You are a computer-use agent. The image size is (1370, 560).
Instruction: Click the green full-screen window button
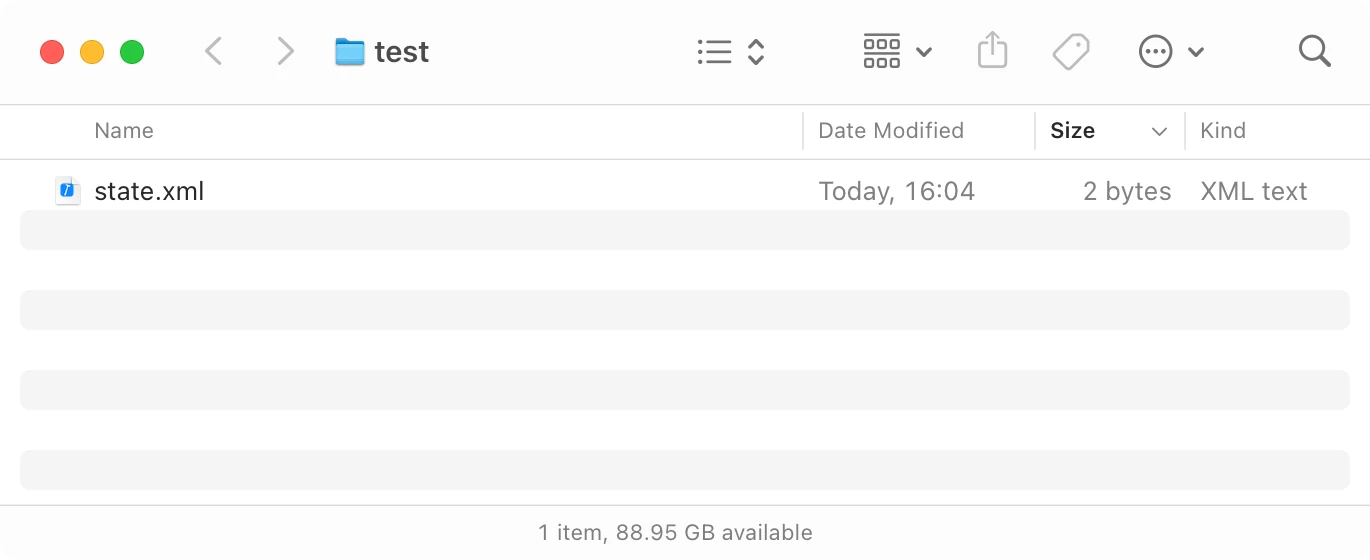(x=132, y=52)
